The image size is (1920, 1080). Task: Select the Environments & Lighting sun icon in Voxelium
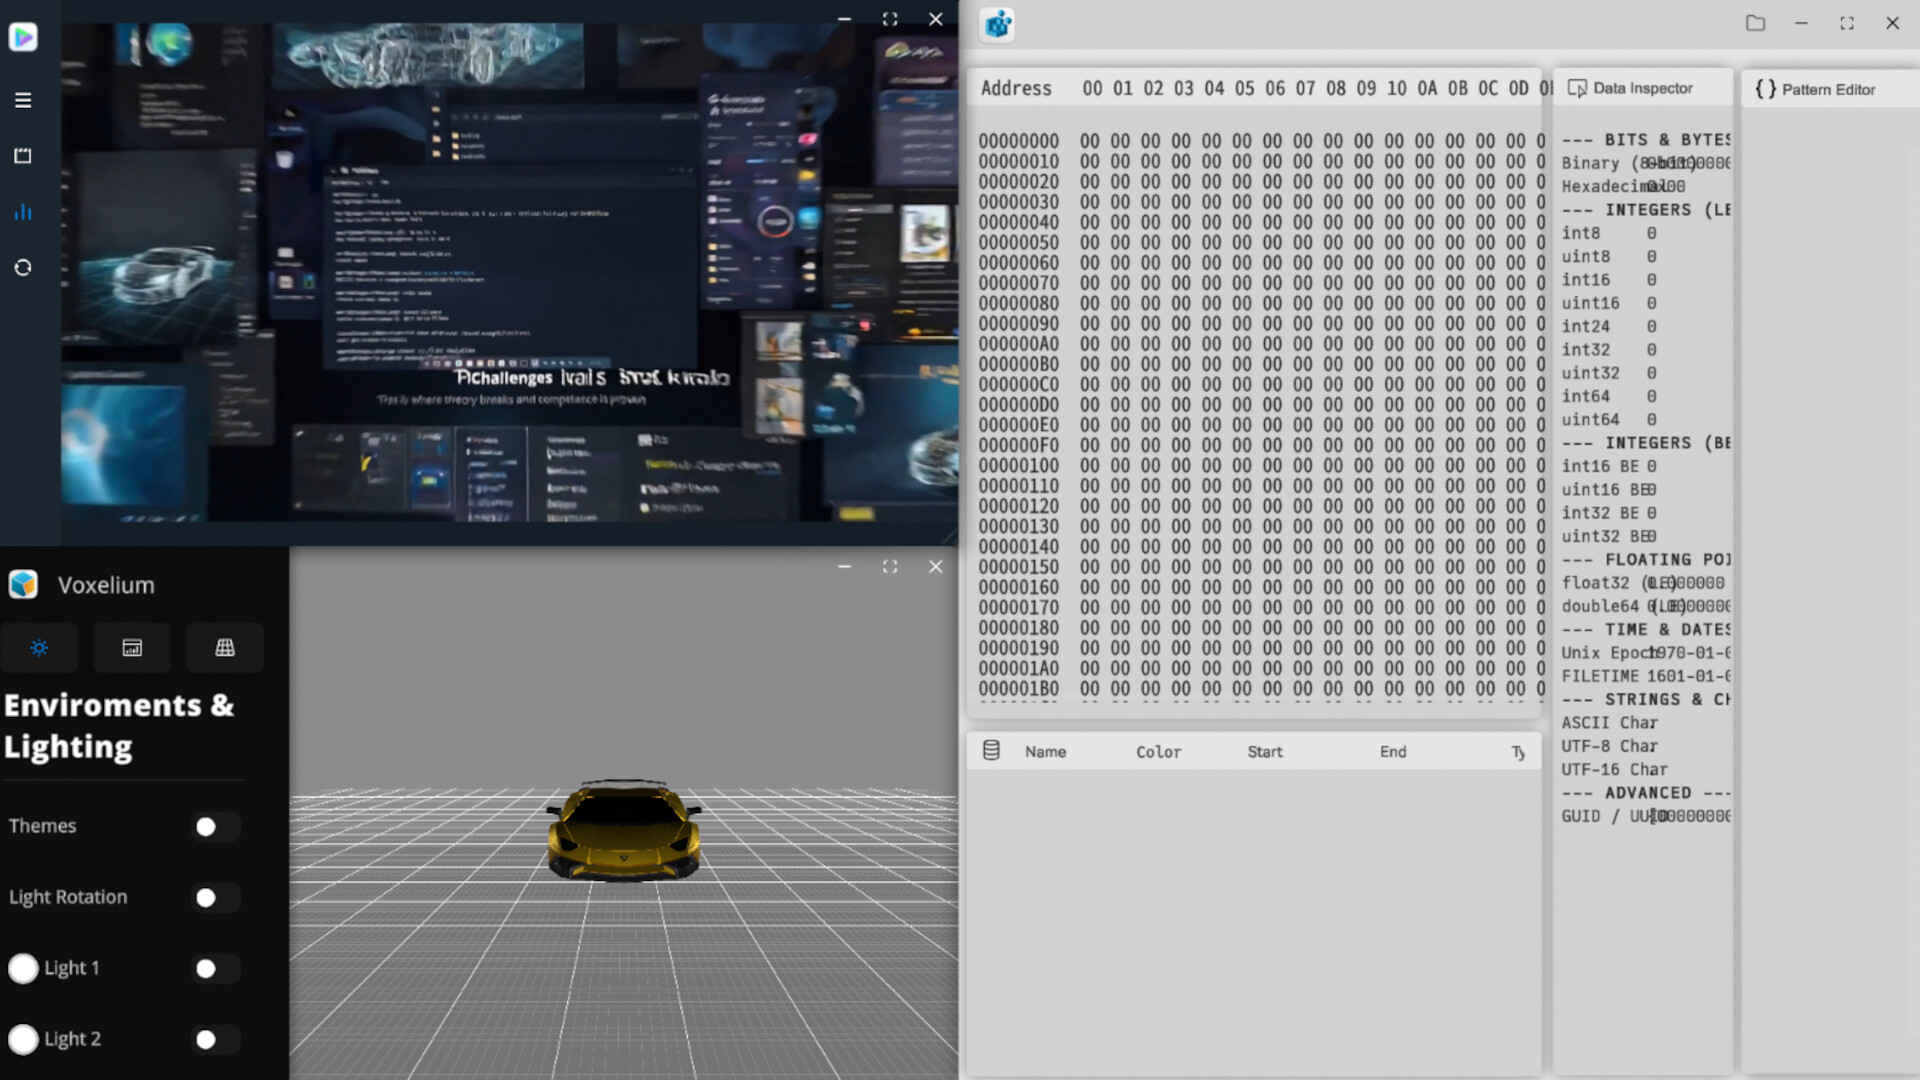point(40,648)
